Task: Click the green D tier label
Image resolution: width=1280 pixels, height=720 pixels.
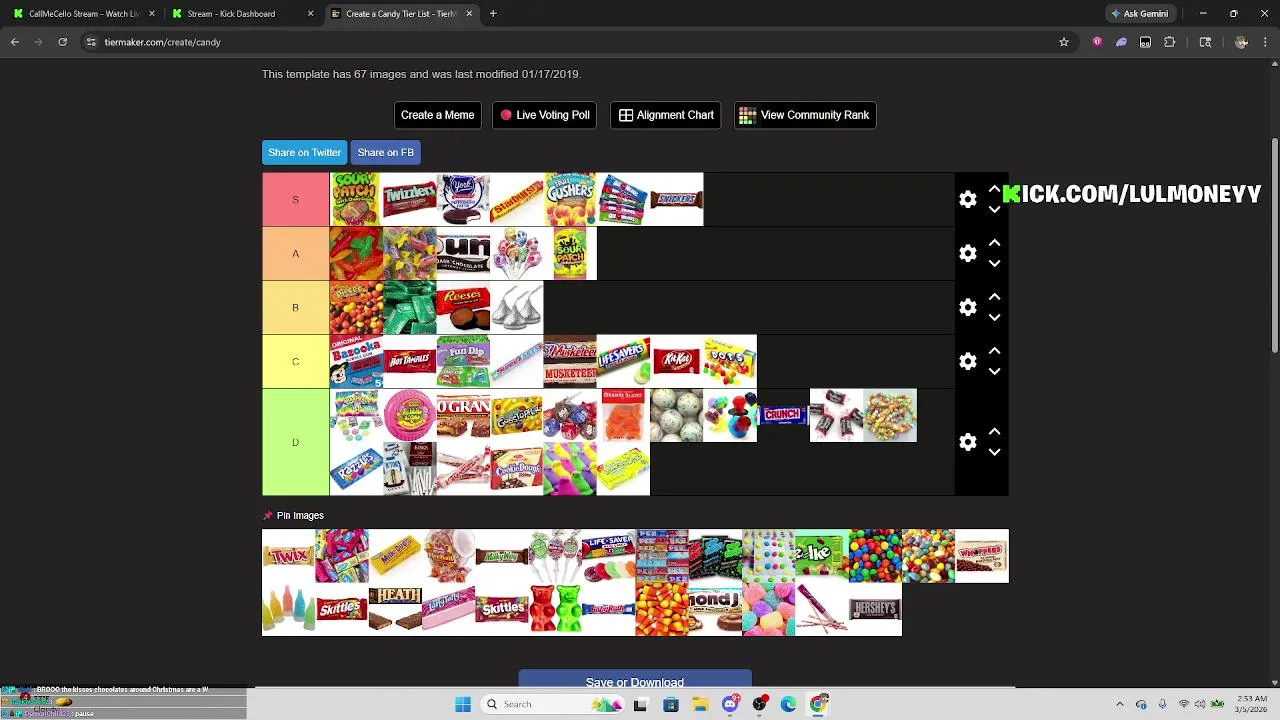Action: tap(295, 442)
